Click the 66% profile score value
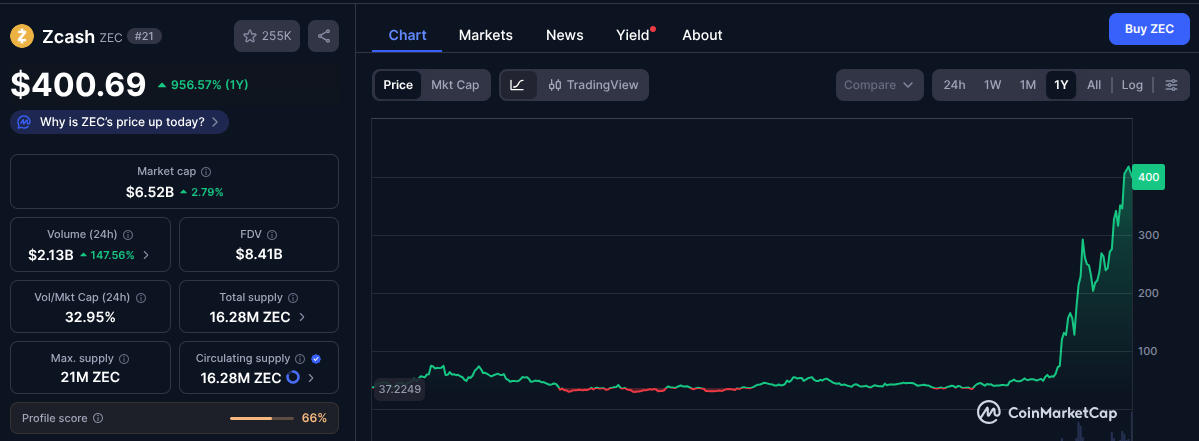 tap(314, 418)
